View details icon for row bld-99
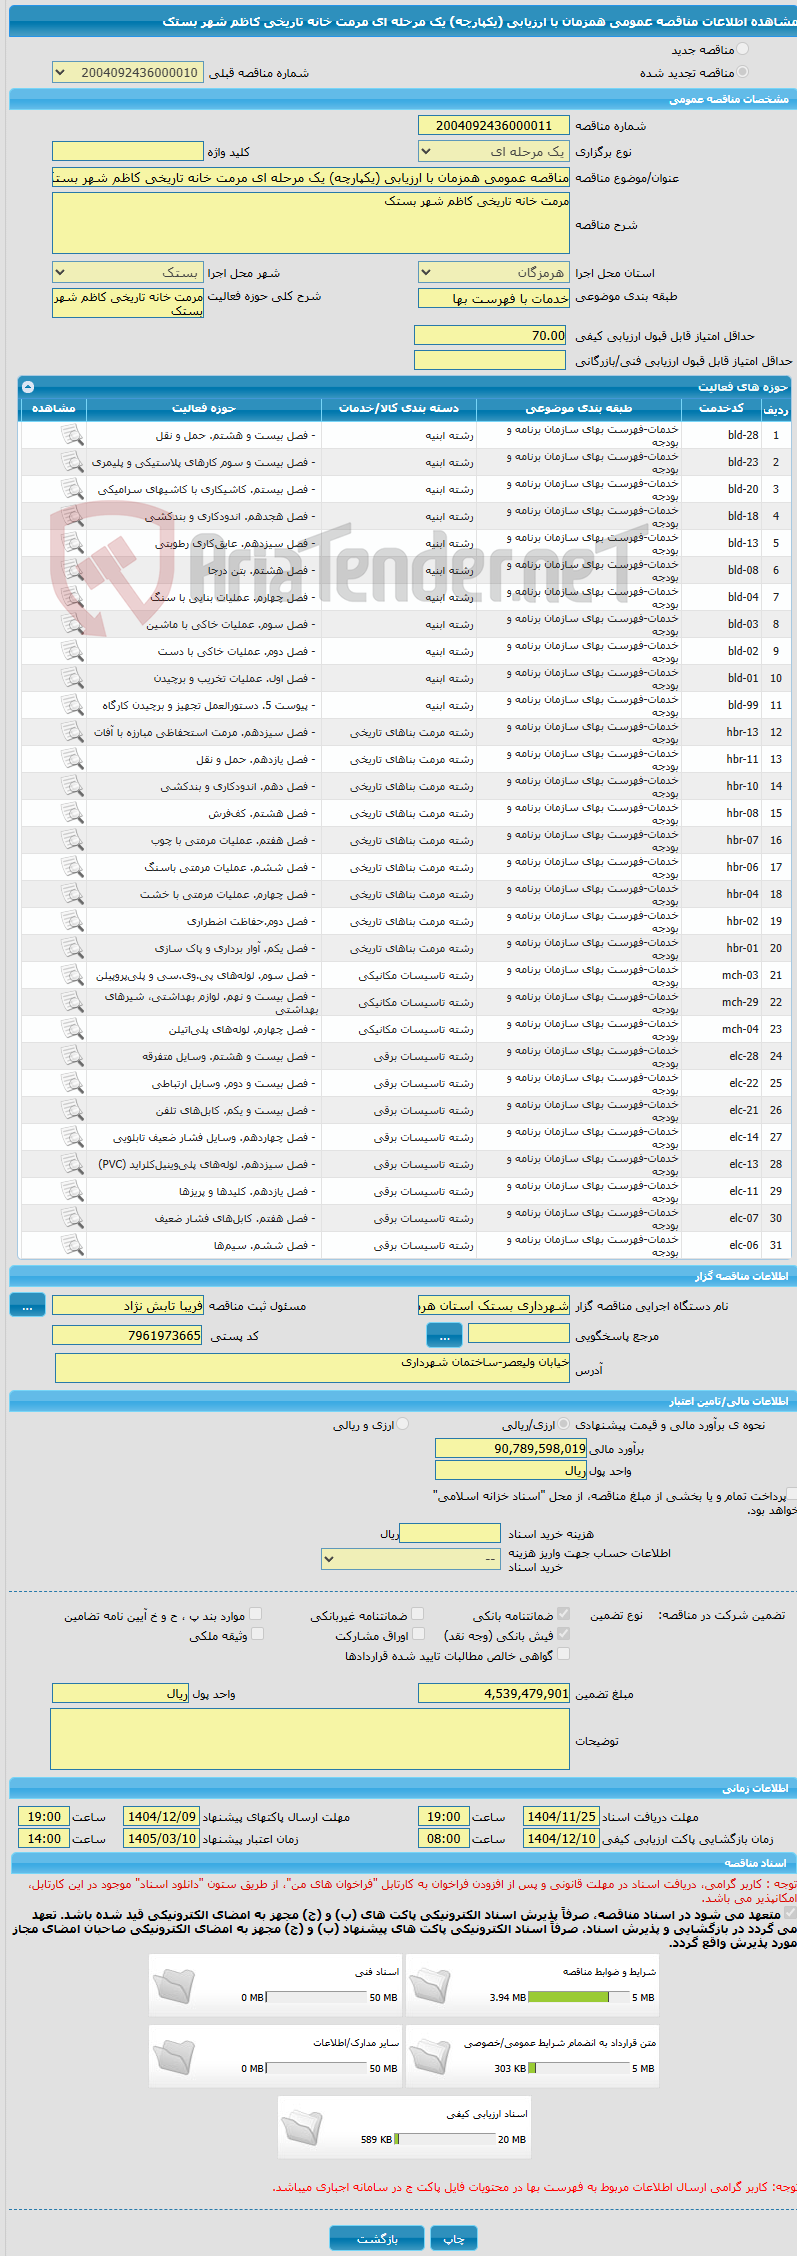Viewport: 797px width, 2256px height. pos(71,705)
